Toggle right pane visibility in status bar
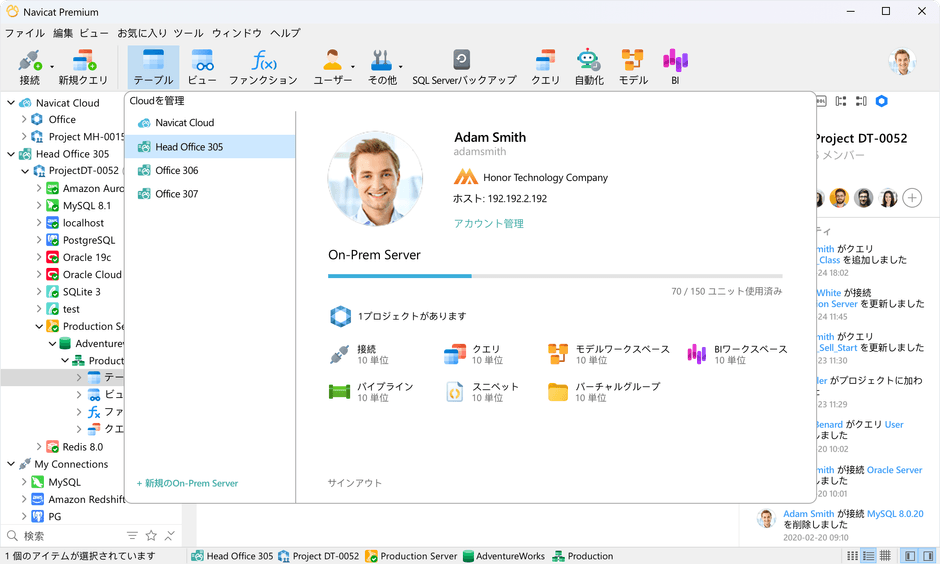Image resolution: width=940 pixels, height=564 pixels. [928, 556]
